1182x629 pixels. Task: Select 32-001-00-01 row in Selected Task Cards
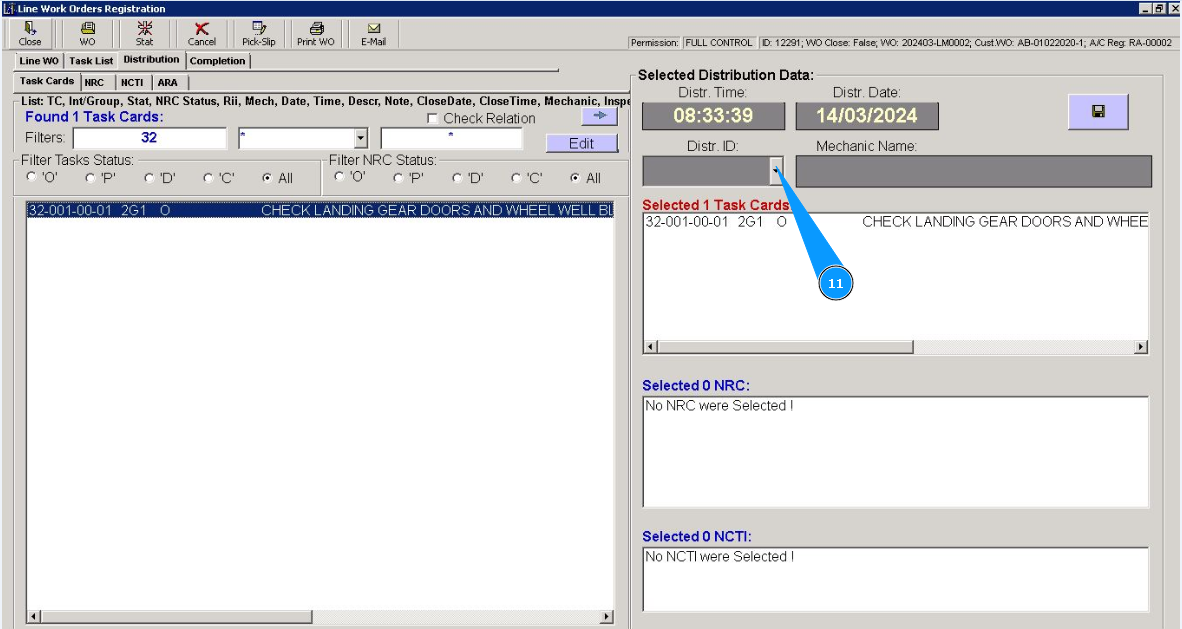click(896, 222)
